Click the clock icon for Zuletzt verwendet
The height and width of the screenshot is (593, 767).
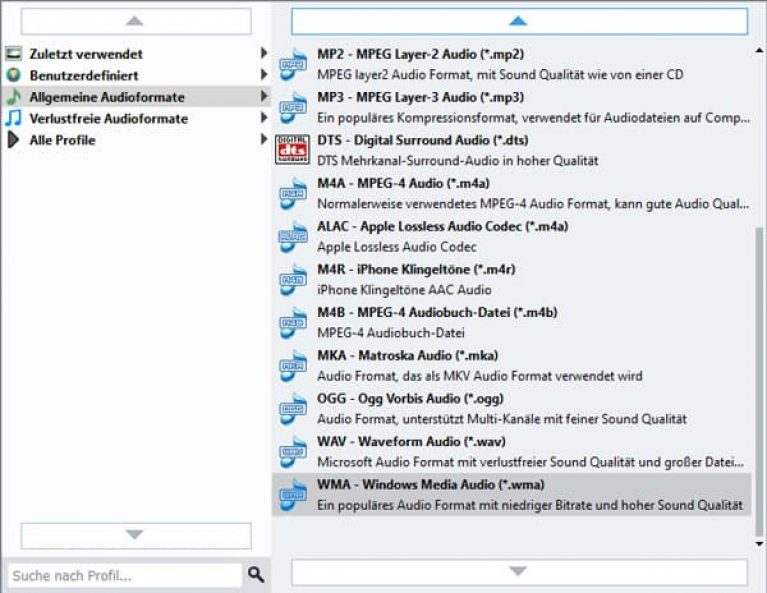pyautogui.click(x=13, y=54)
